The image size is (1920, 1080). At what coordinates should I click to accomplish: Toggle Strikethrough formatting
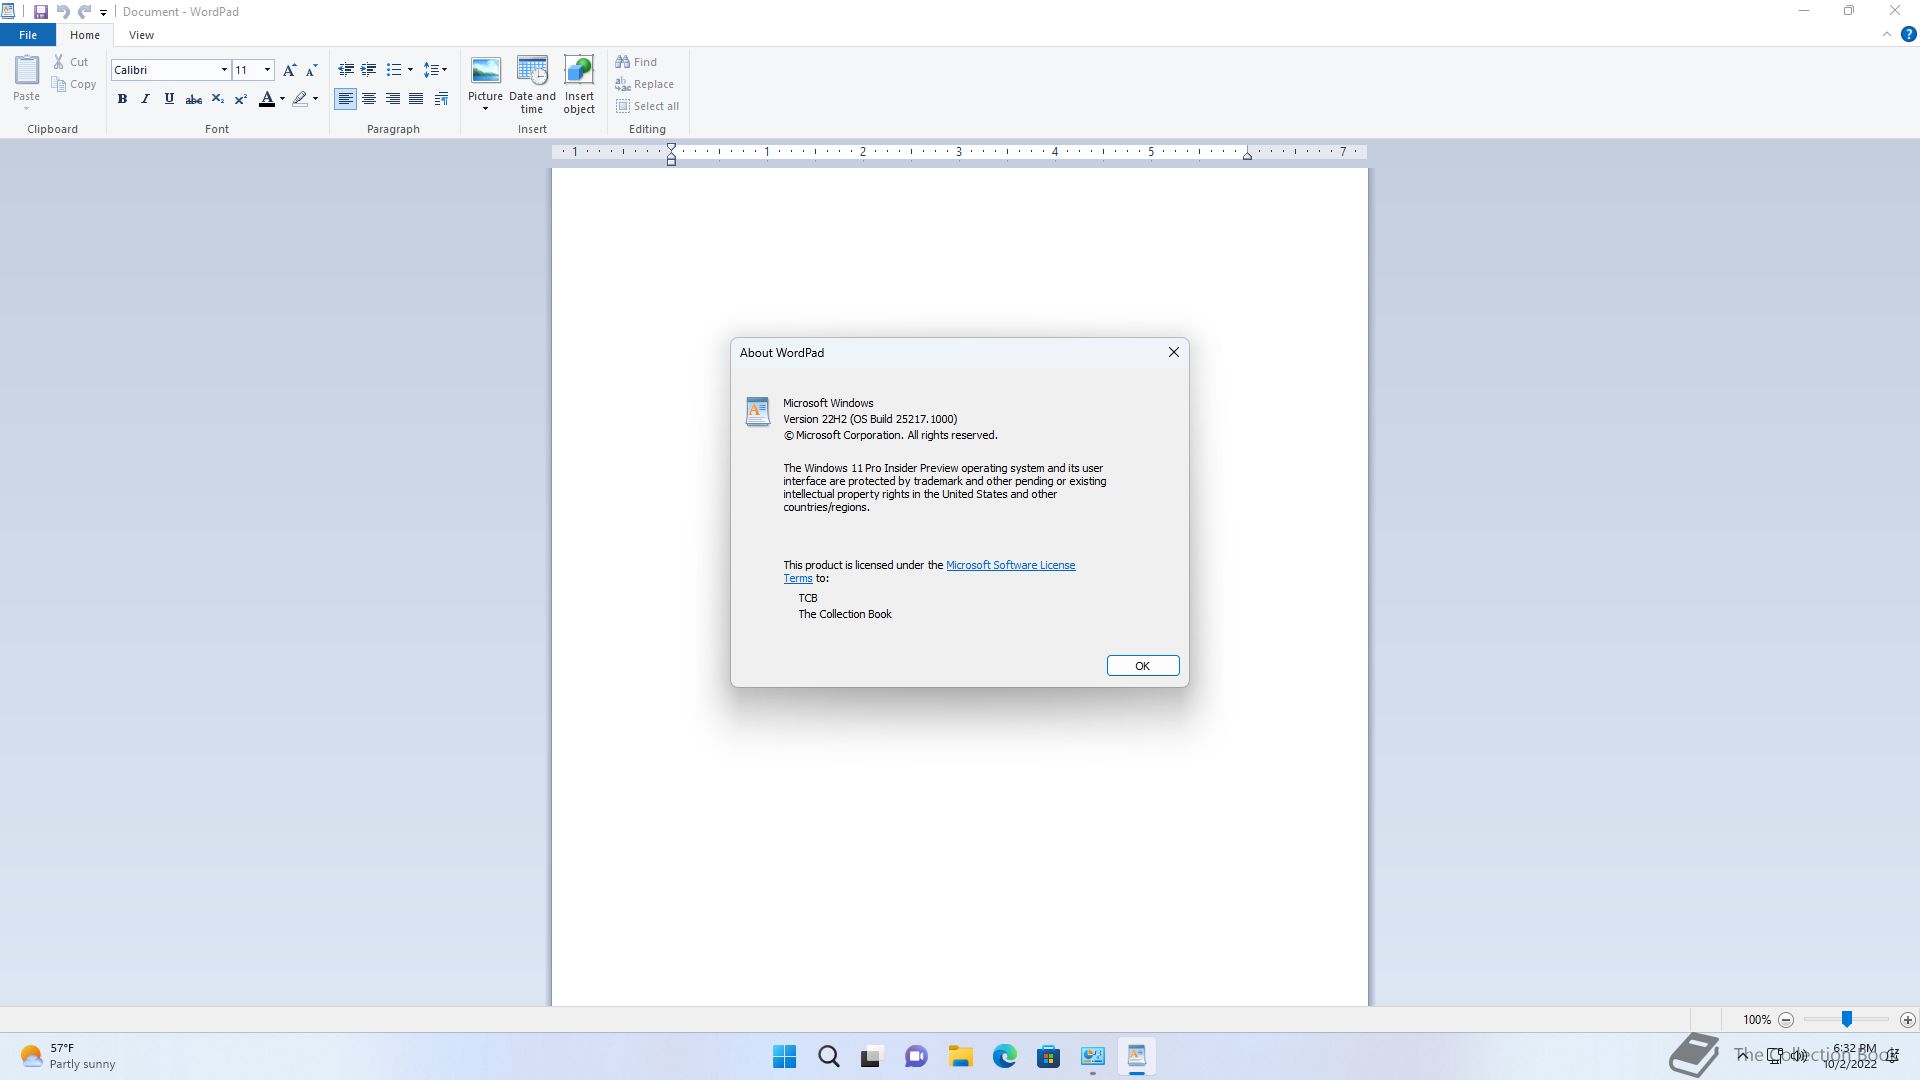194,99
